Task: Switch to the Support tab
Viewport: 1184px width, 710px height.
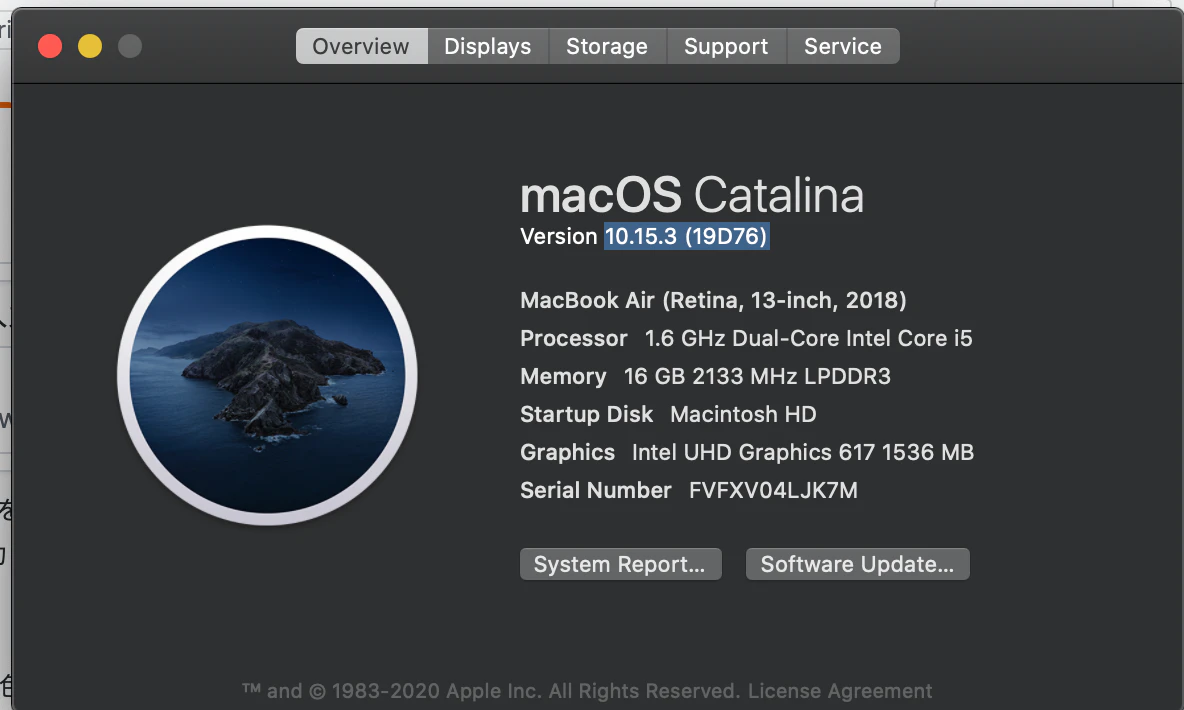Action: pos(726,46)
